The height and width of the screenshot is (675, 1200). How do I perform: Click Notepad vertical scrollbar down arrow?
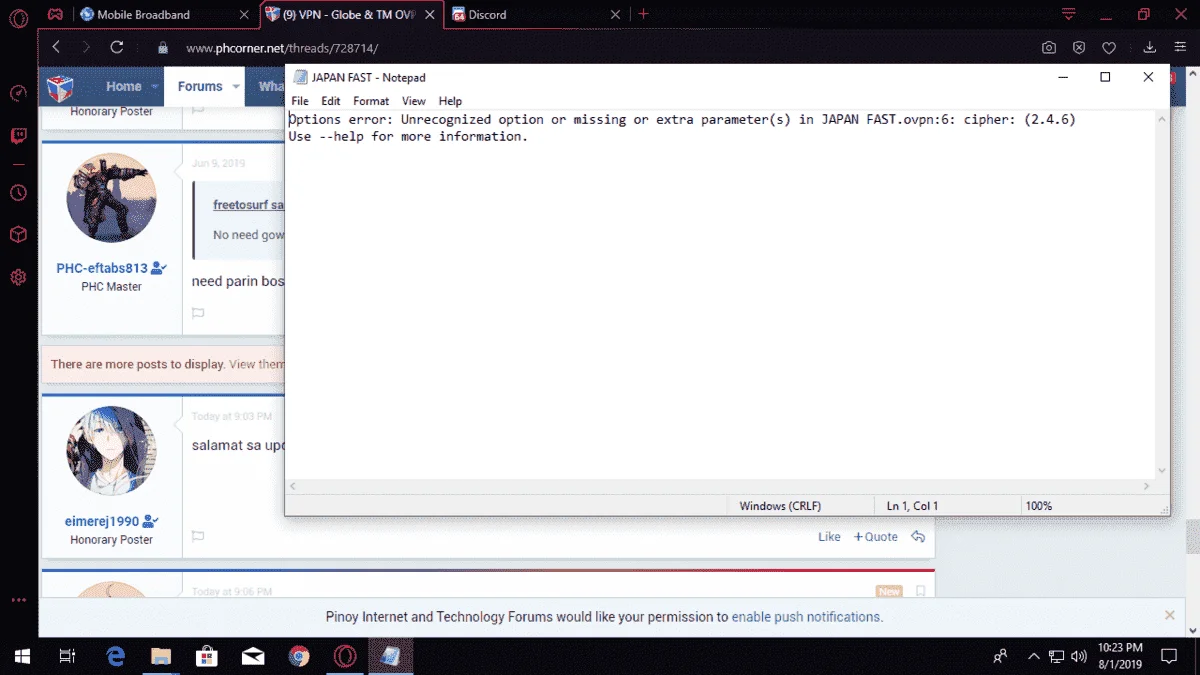(1161, 470)
